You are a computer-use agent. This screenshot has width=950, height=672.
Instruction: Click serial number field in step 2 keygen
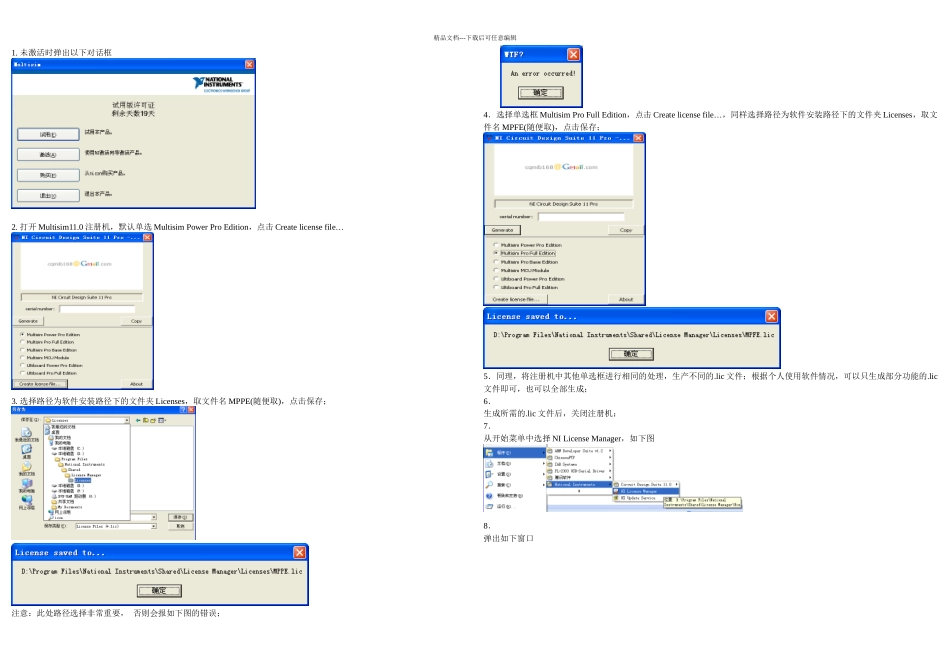tap(97, 309)
